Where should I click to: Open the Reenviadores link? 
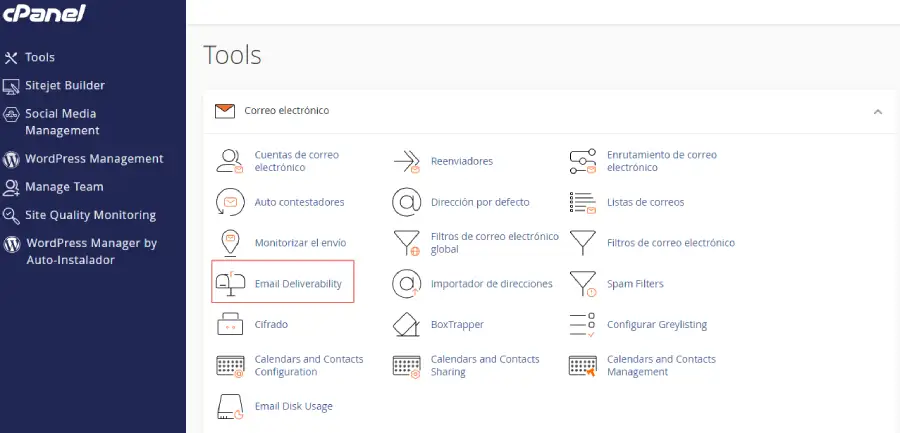pyautogui.click(x=461, y=161)
